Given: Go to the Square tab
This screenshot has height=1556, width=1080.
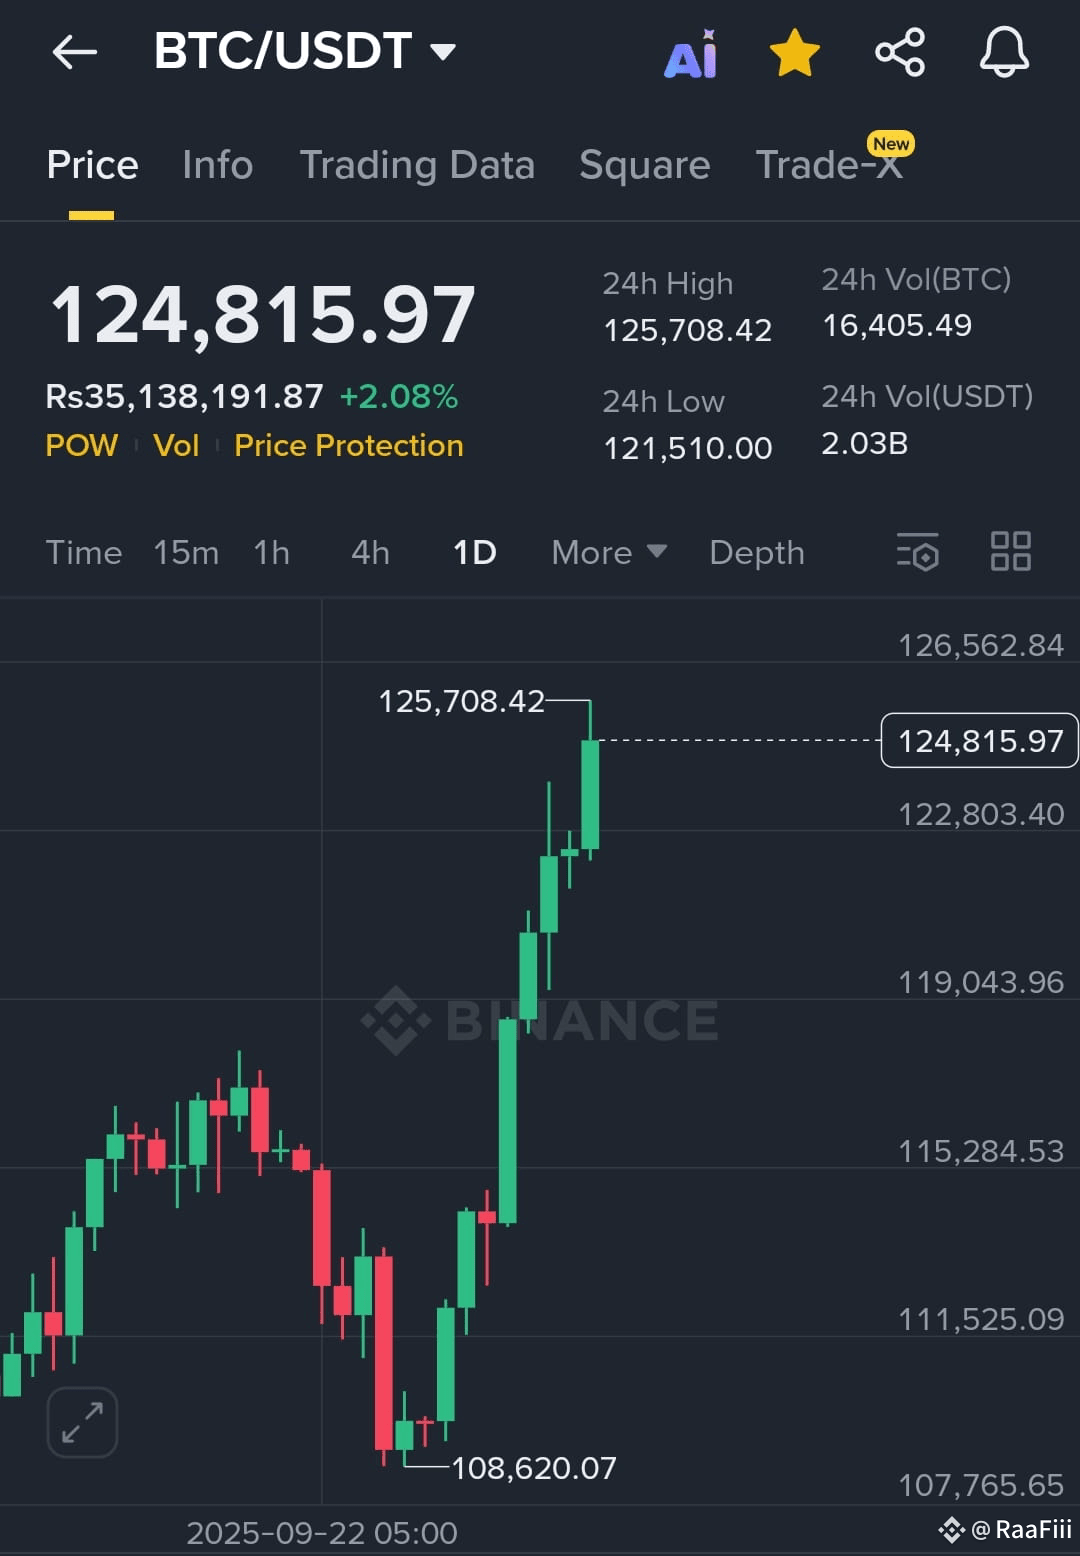Looking at the screenshot, I should pyautogui.click(x=644, y=165).
